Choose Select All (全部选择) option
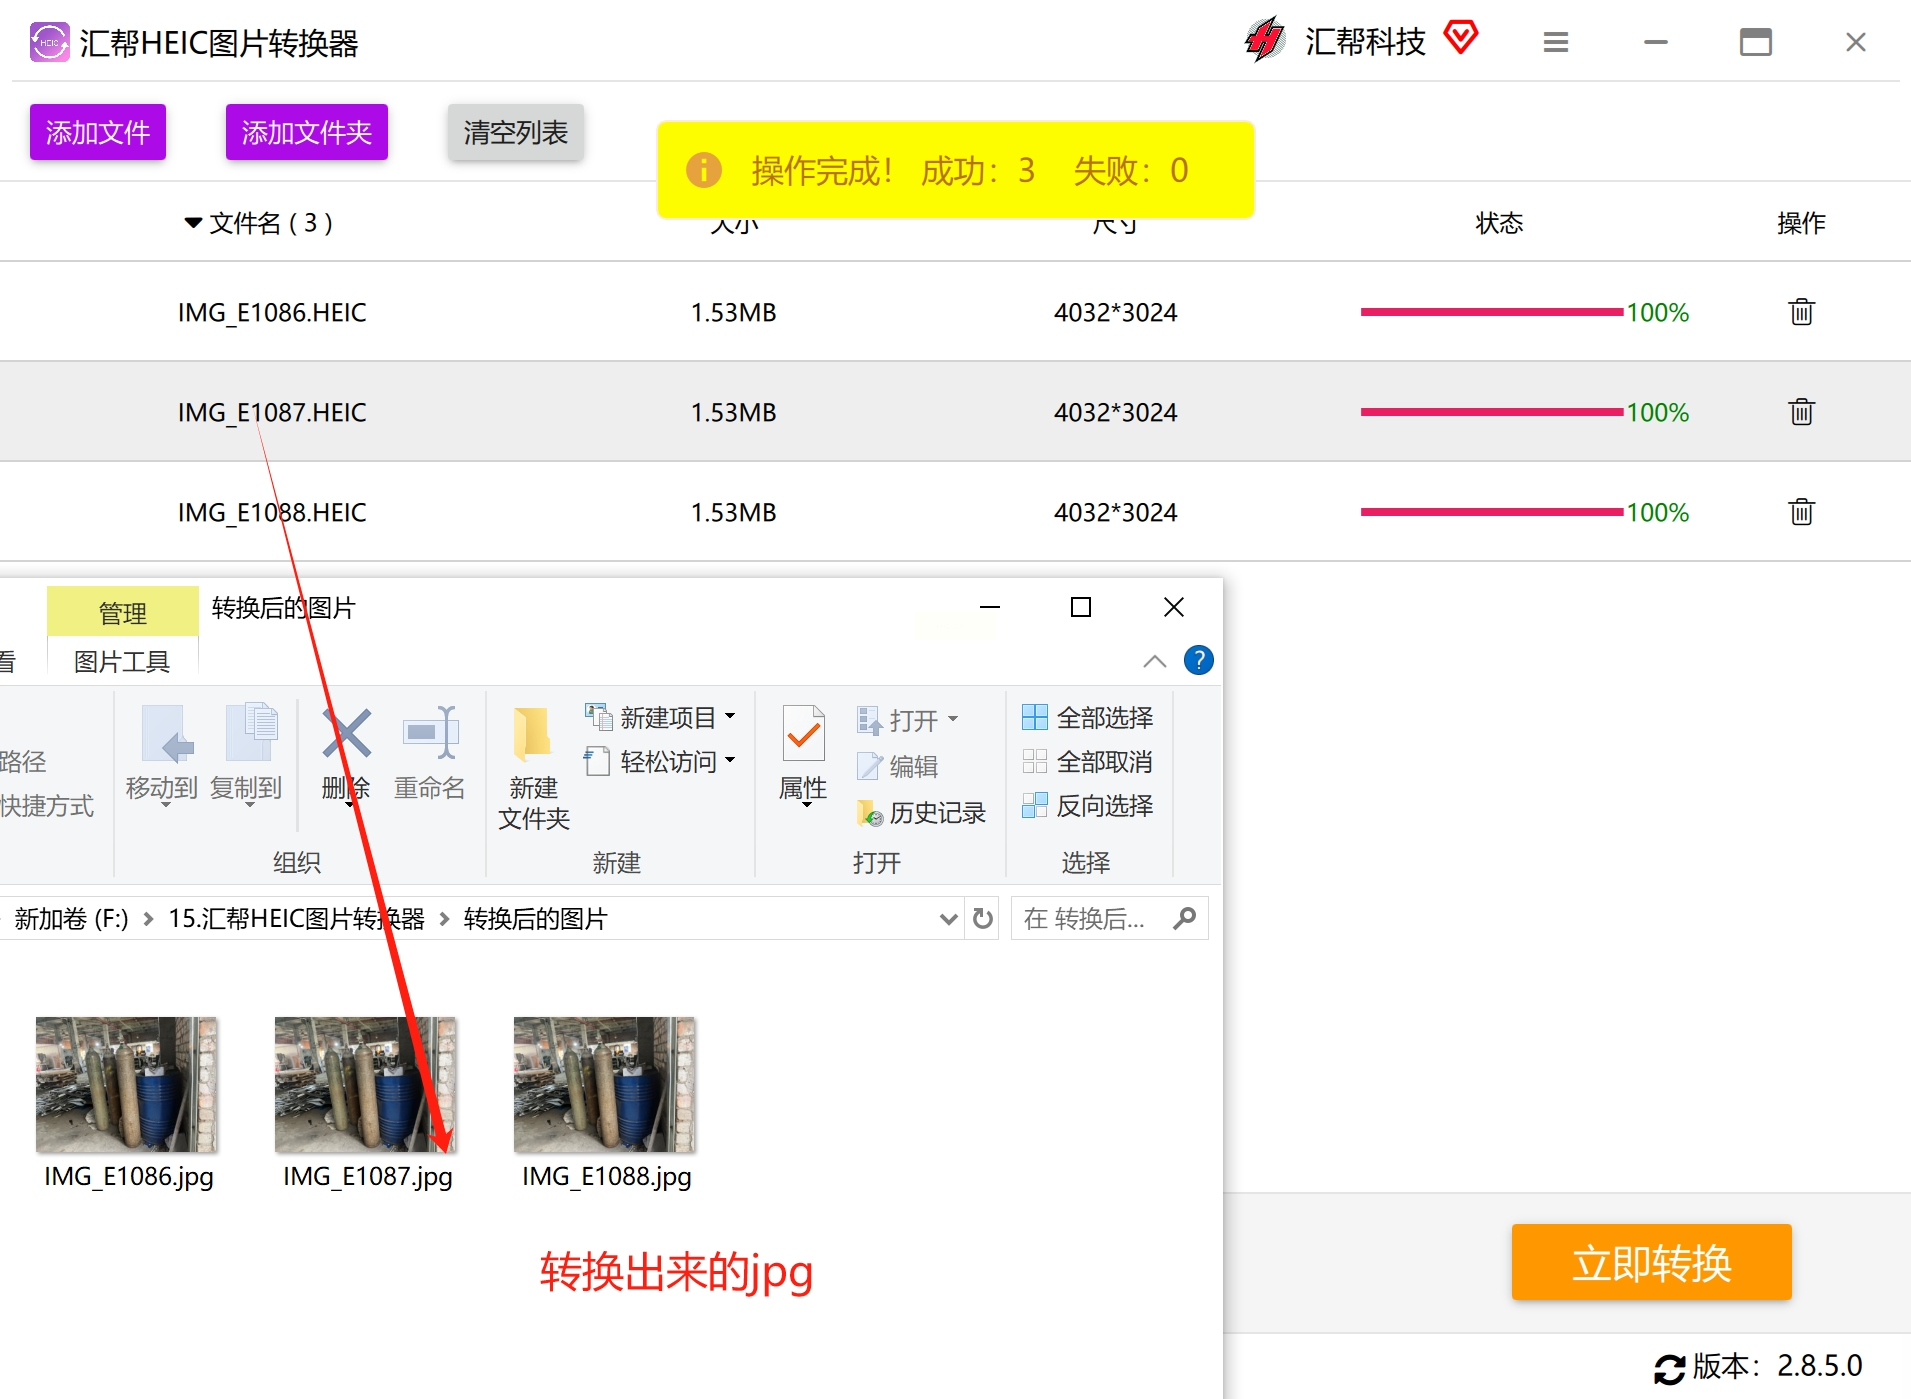This screenshot has width=1911, height=1399. [x=1087, y=717]
